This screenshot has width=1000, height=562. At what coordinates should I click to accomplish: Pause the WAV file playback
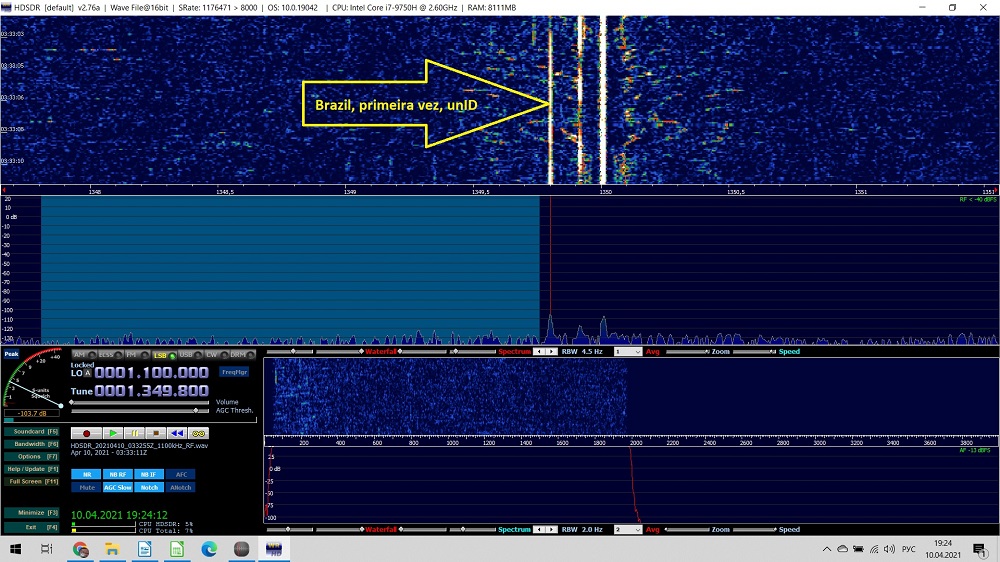point(133,433)
